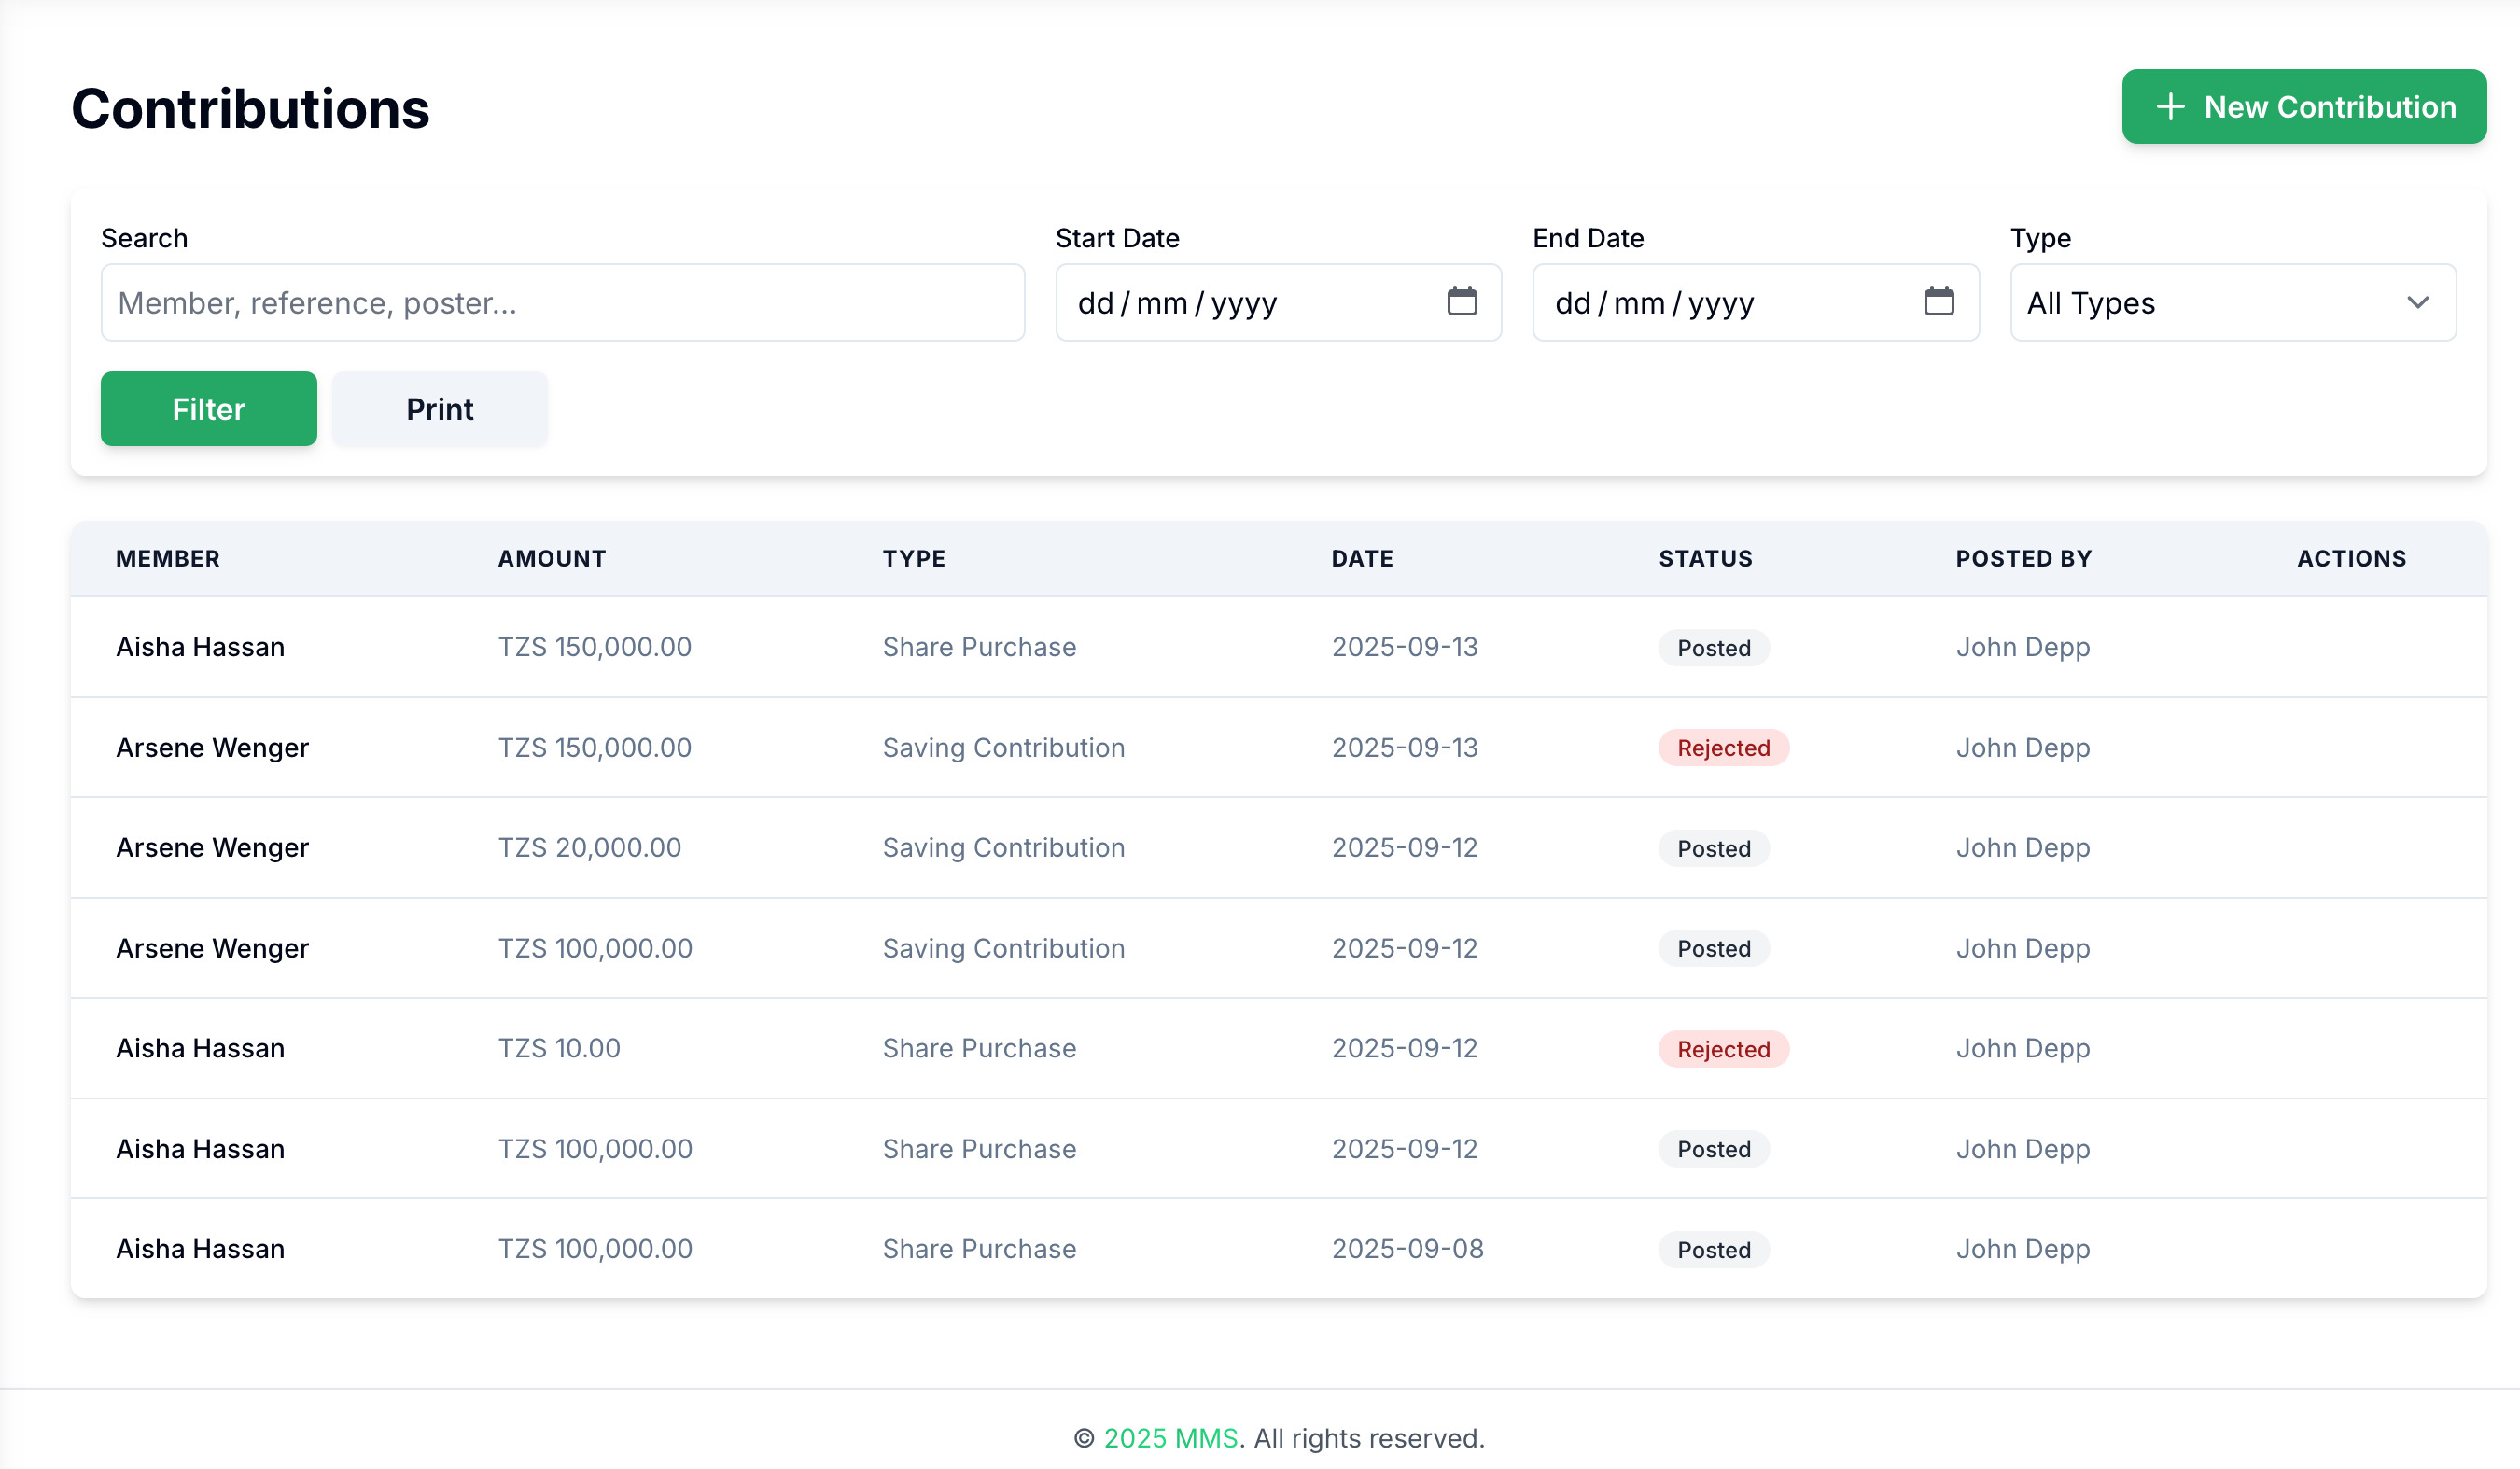The width and height of the screenshot is (2520, 1469).
Task: Click the date 2025-09-08
Action: (1408, 1249)
